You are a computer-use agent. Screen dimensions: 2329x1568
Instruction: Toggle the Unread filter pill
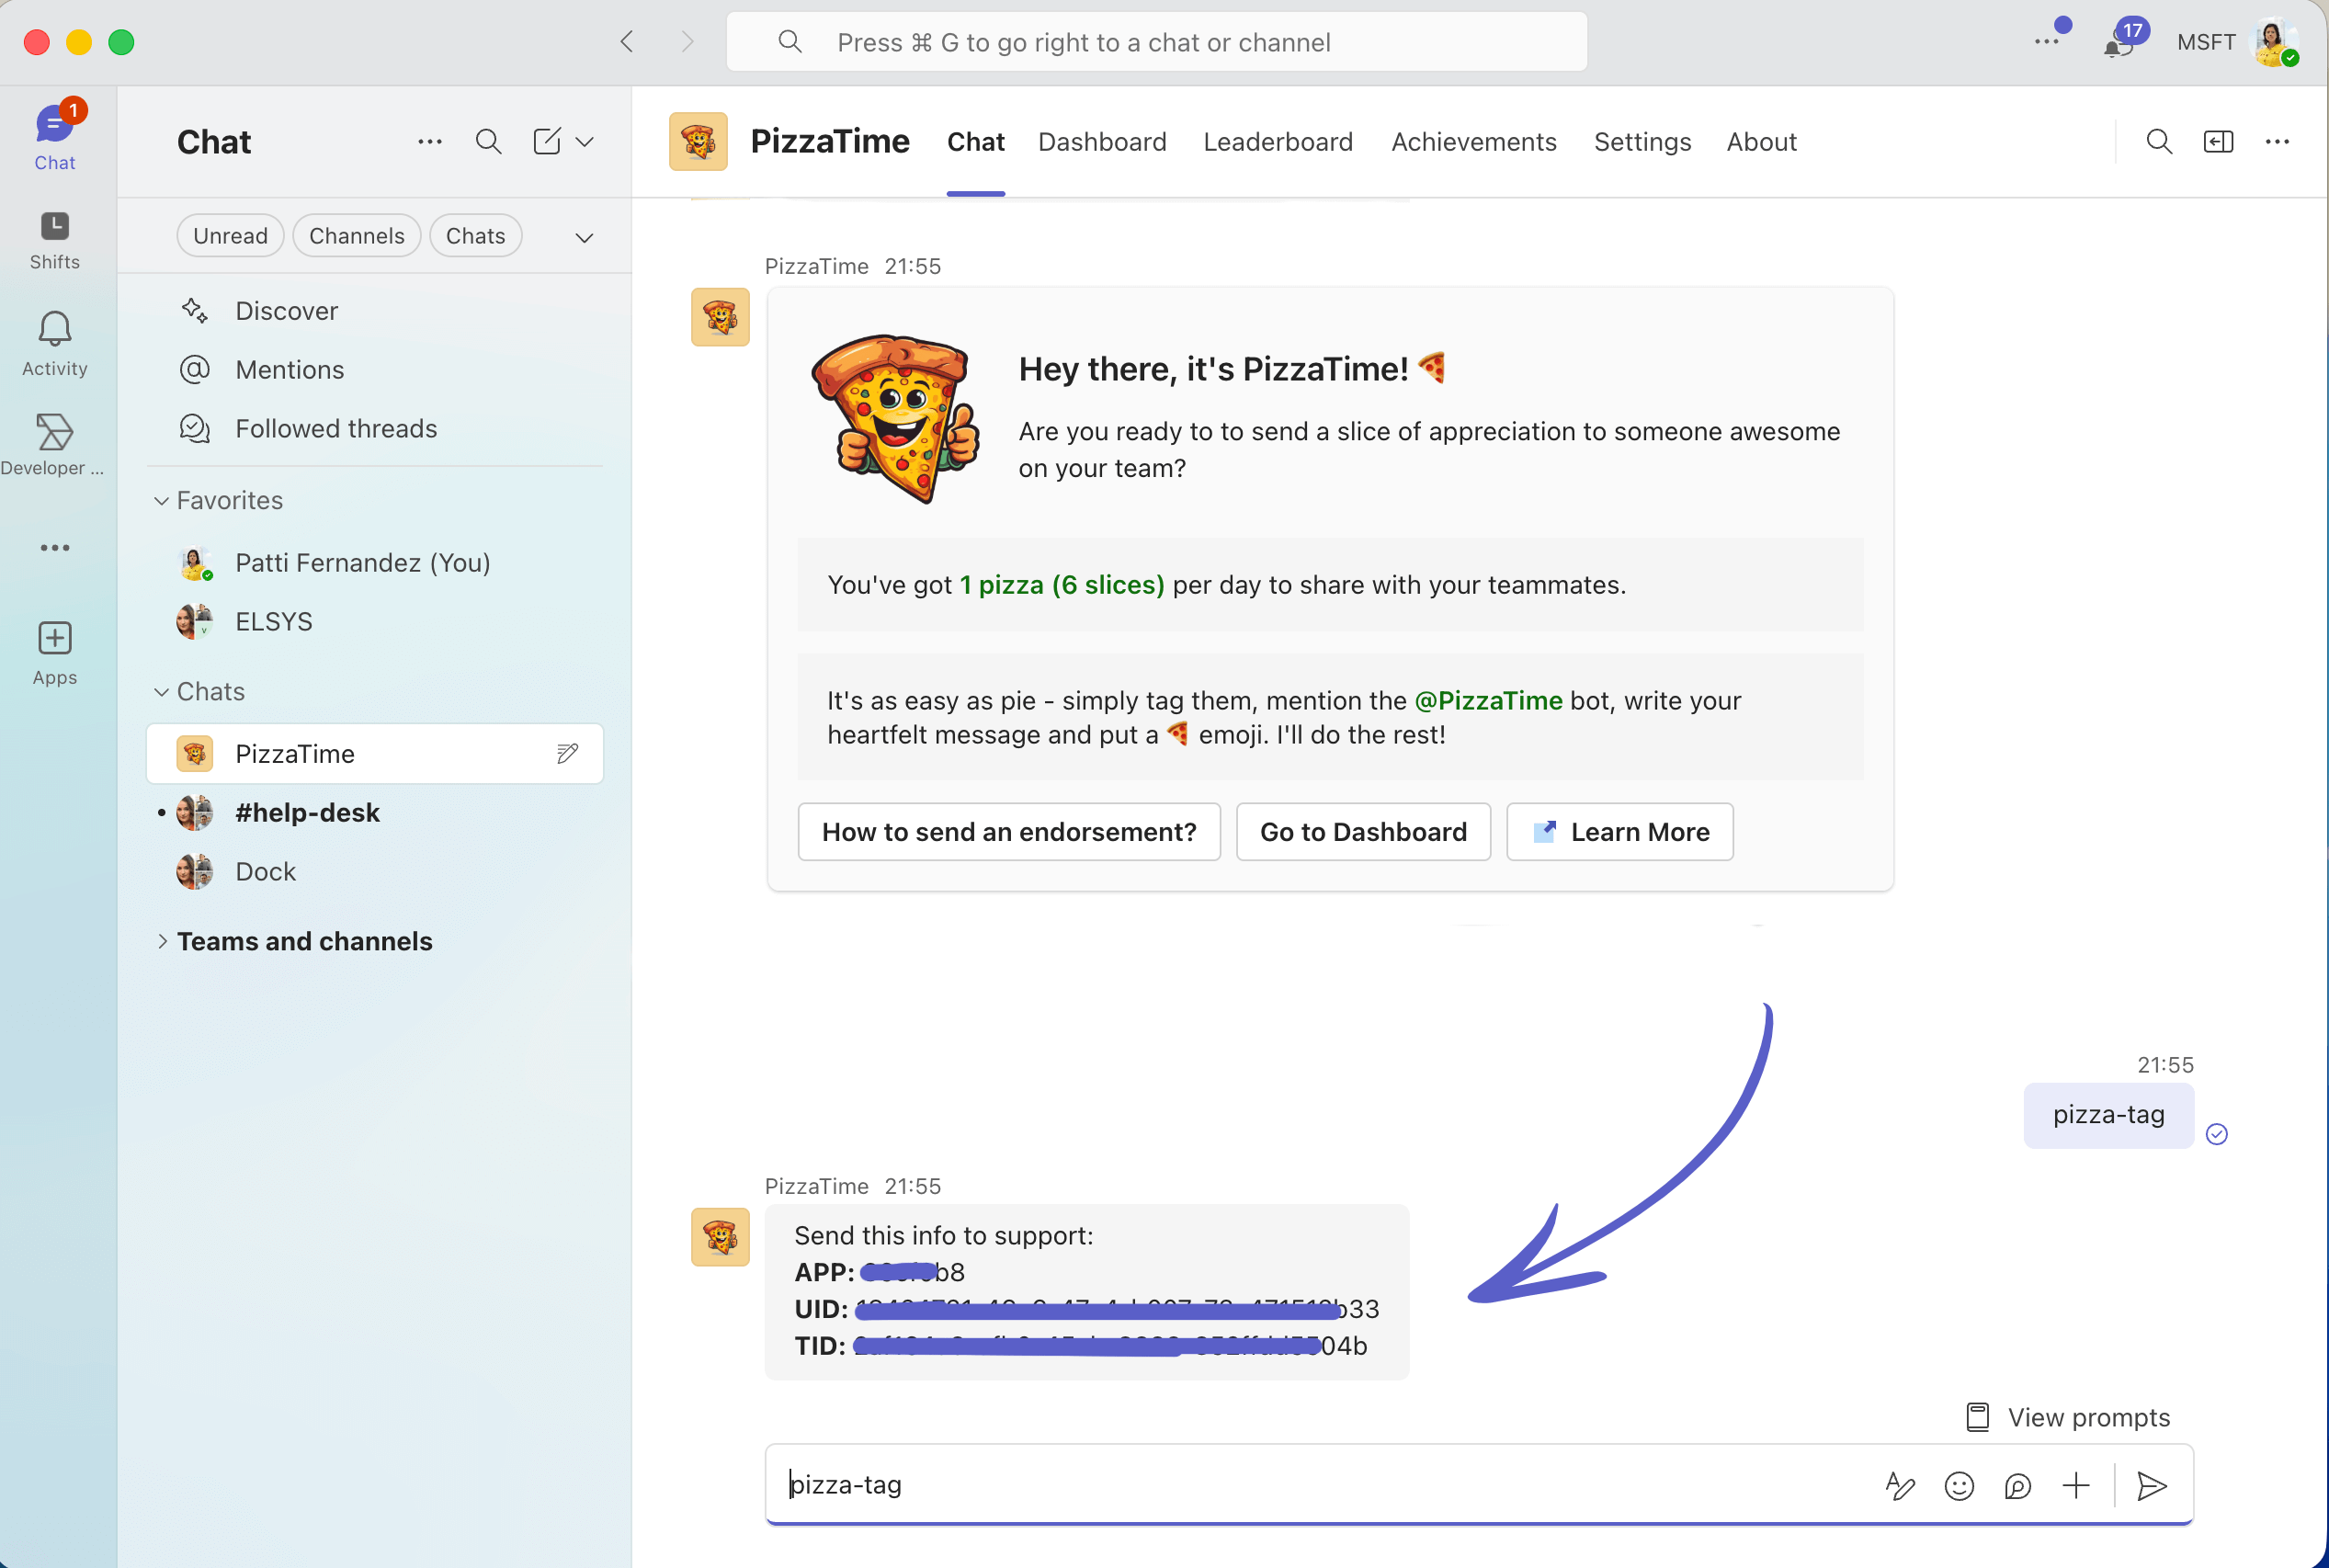(230, 236)
